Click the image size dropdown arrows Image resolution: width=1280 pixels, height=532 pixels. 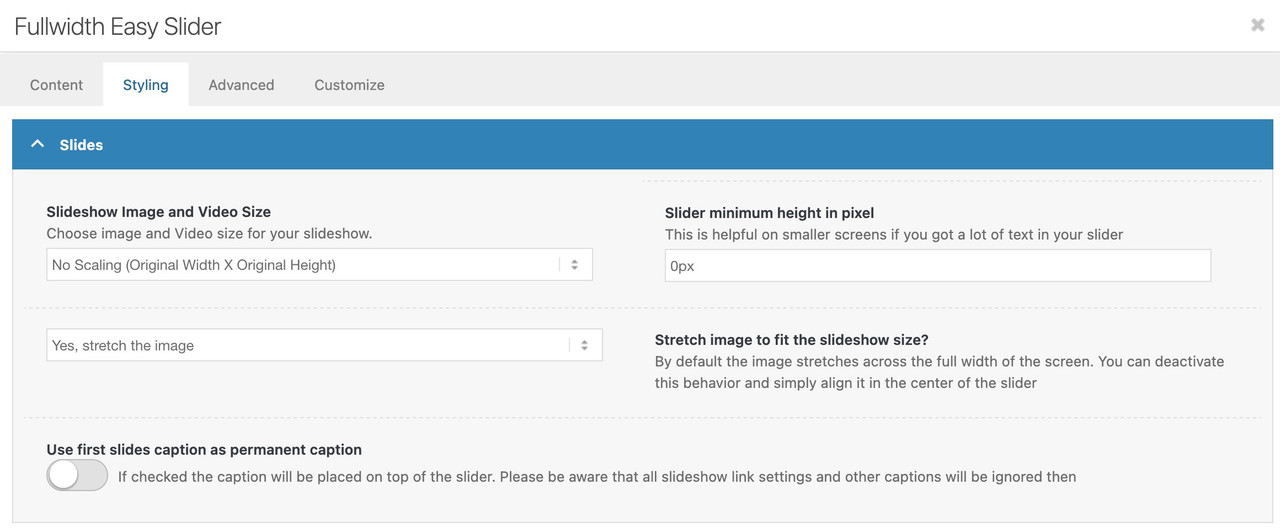[x=574, y=265]
